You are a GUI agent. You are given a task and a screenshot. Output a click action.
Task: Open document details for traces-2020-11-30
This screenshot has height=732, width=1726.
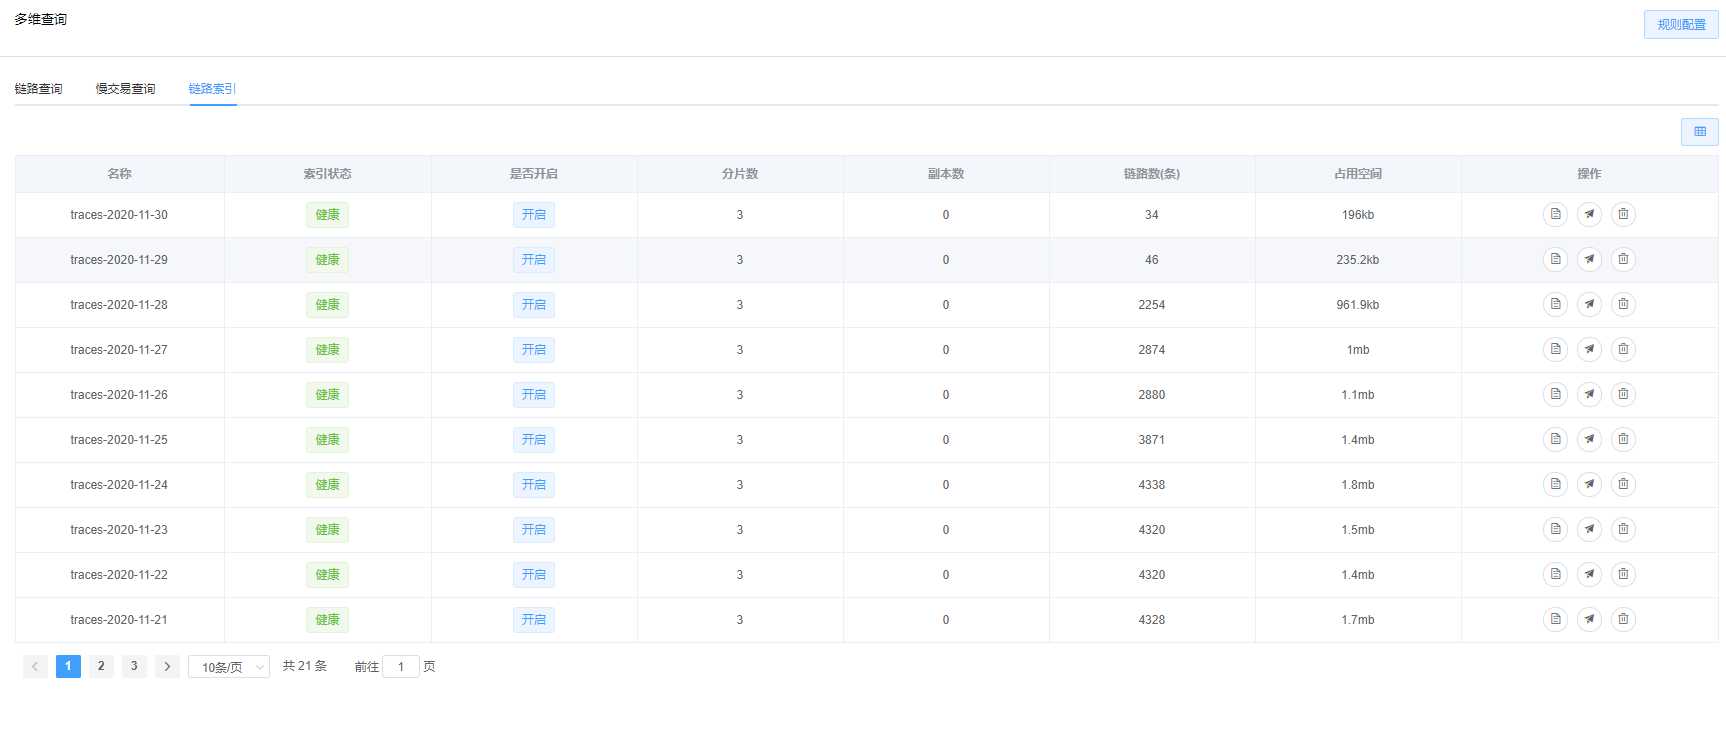tap(1555, 214)
